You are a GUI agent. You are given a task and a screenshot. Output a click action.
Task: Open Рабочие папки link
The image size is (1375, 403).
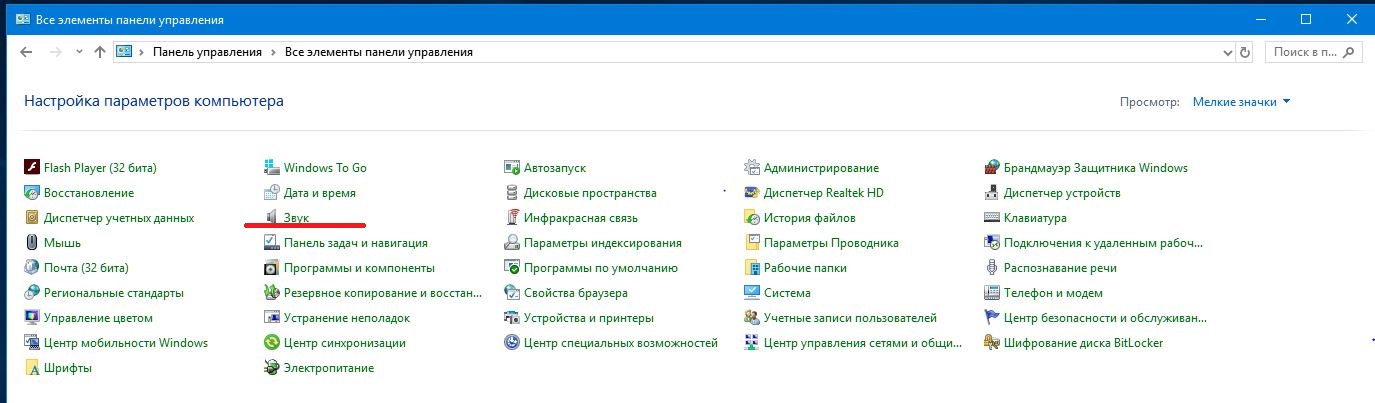coord(805,268)
